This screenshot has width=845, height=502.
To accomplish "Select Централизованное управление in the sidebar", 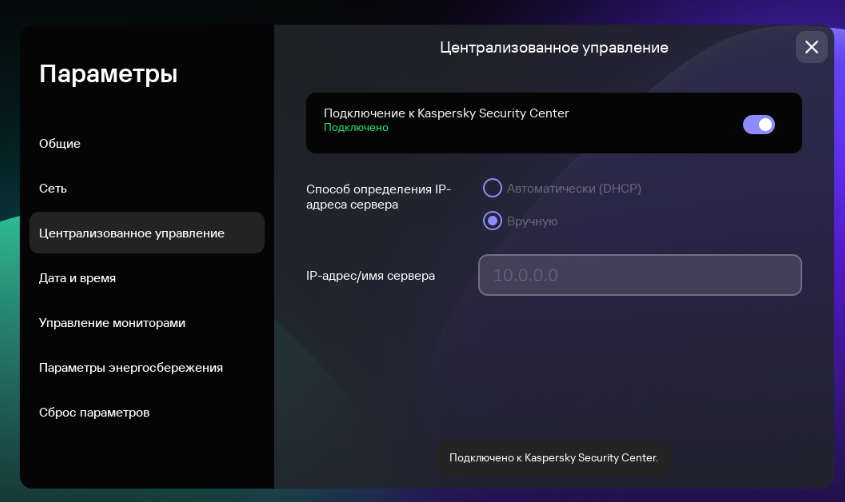I will 132,233.
